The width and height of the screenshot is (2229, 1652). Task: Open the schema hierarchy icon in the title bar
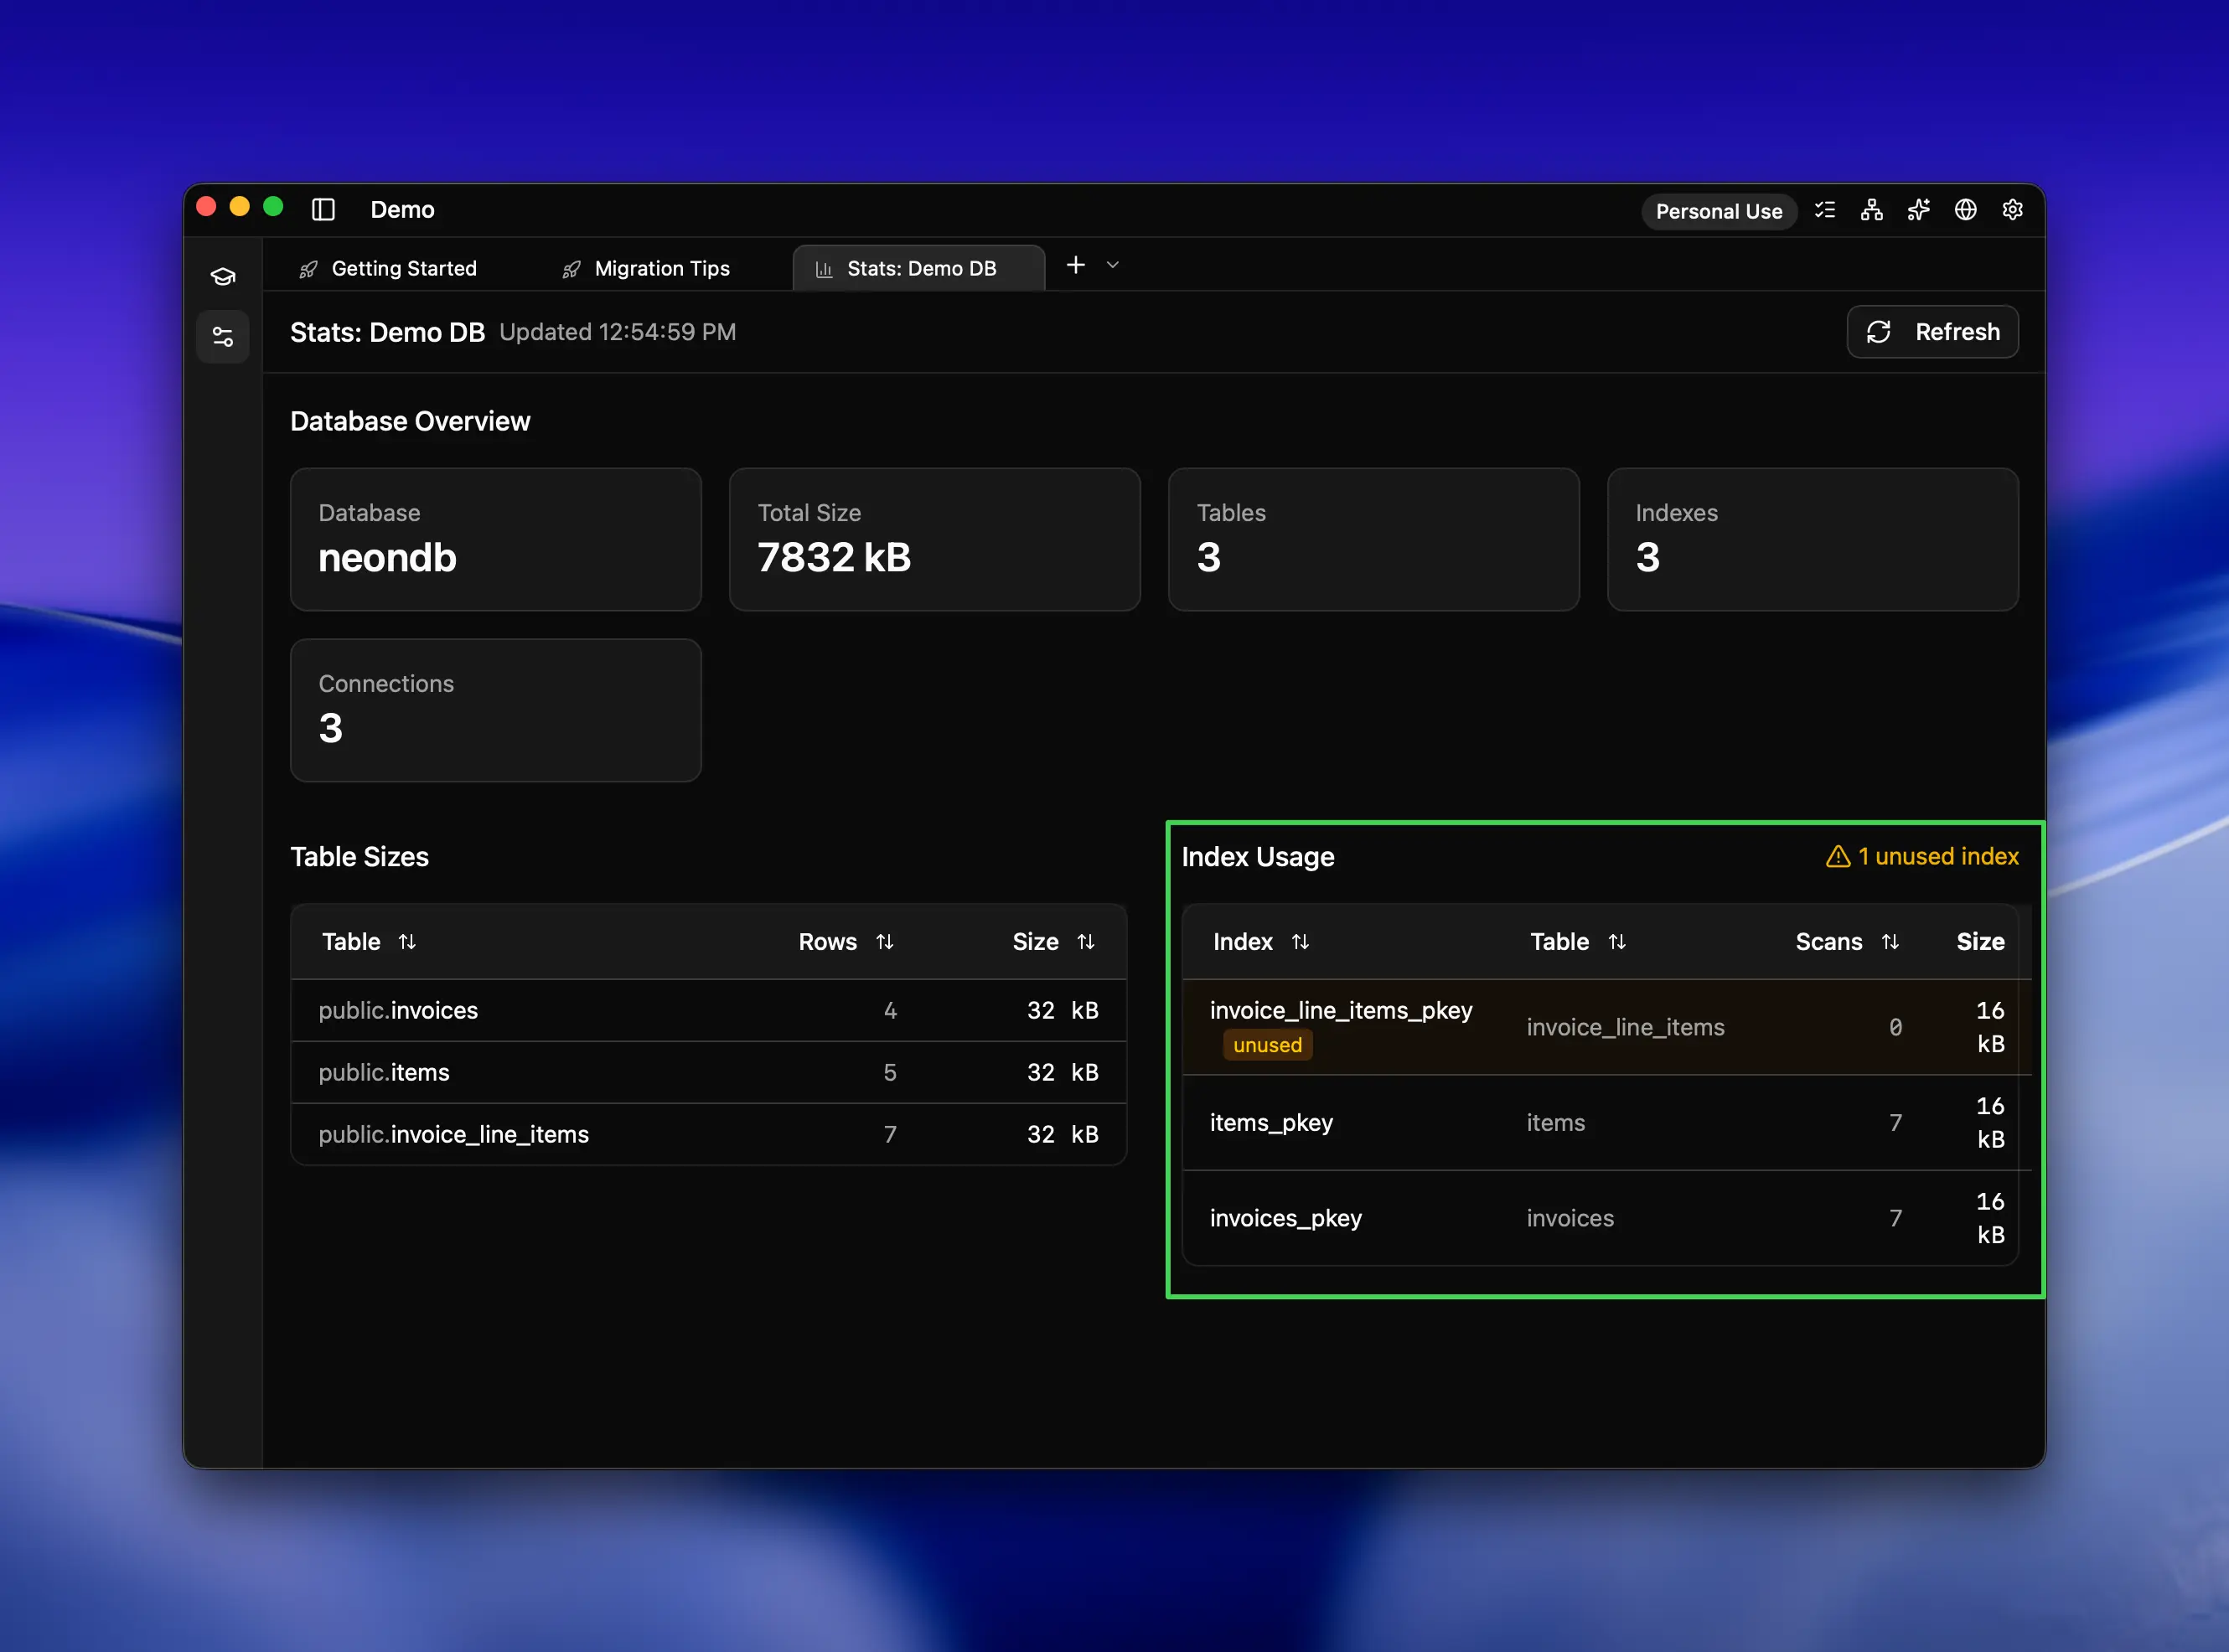(x=1871, y=210)
